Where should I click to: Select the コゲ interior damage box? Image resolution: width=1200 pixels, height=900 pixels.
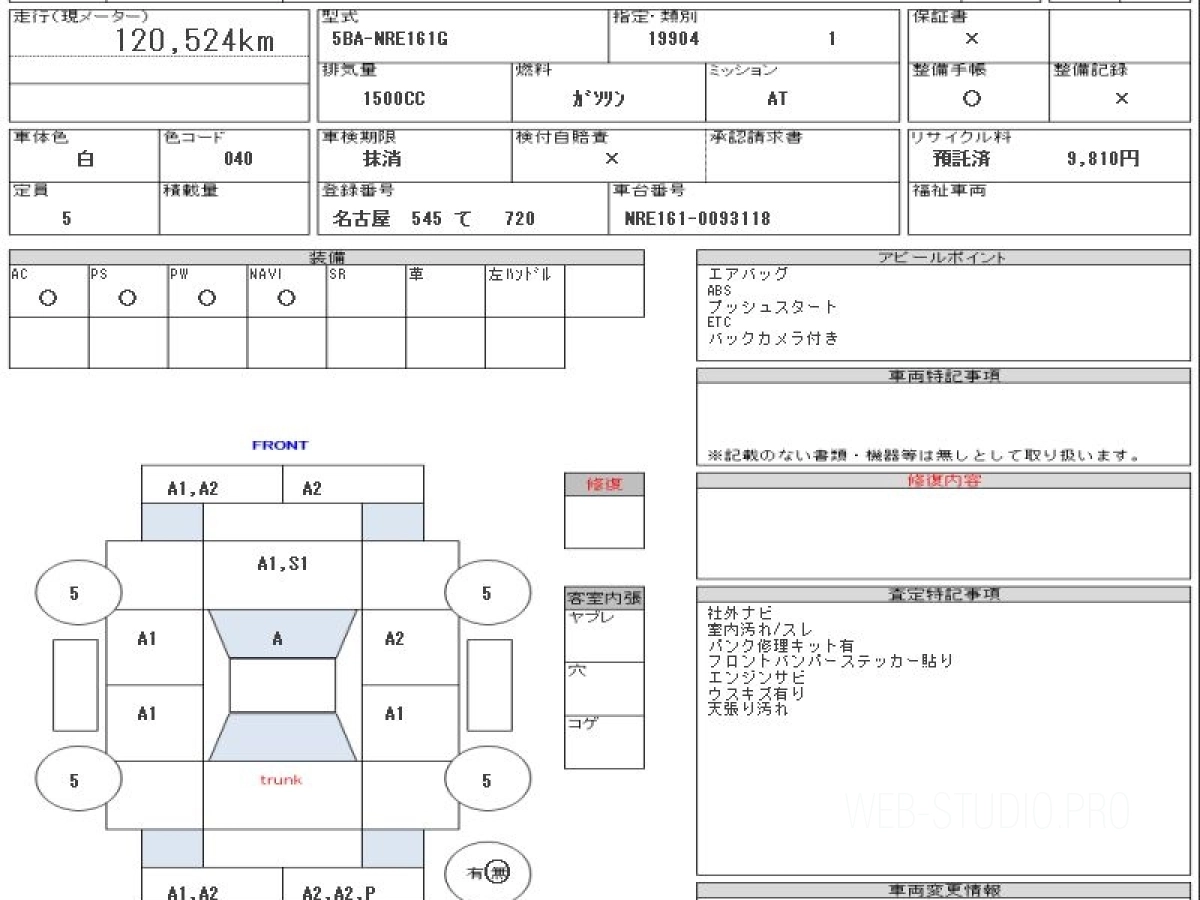coord(604,742)
